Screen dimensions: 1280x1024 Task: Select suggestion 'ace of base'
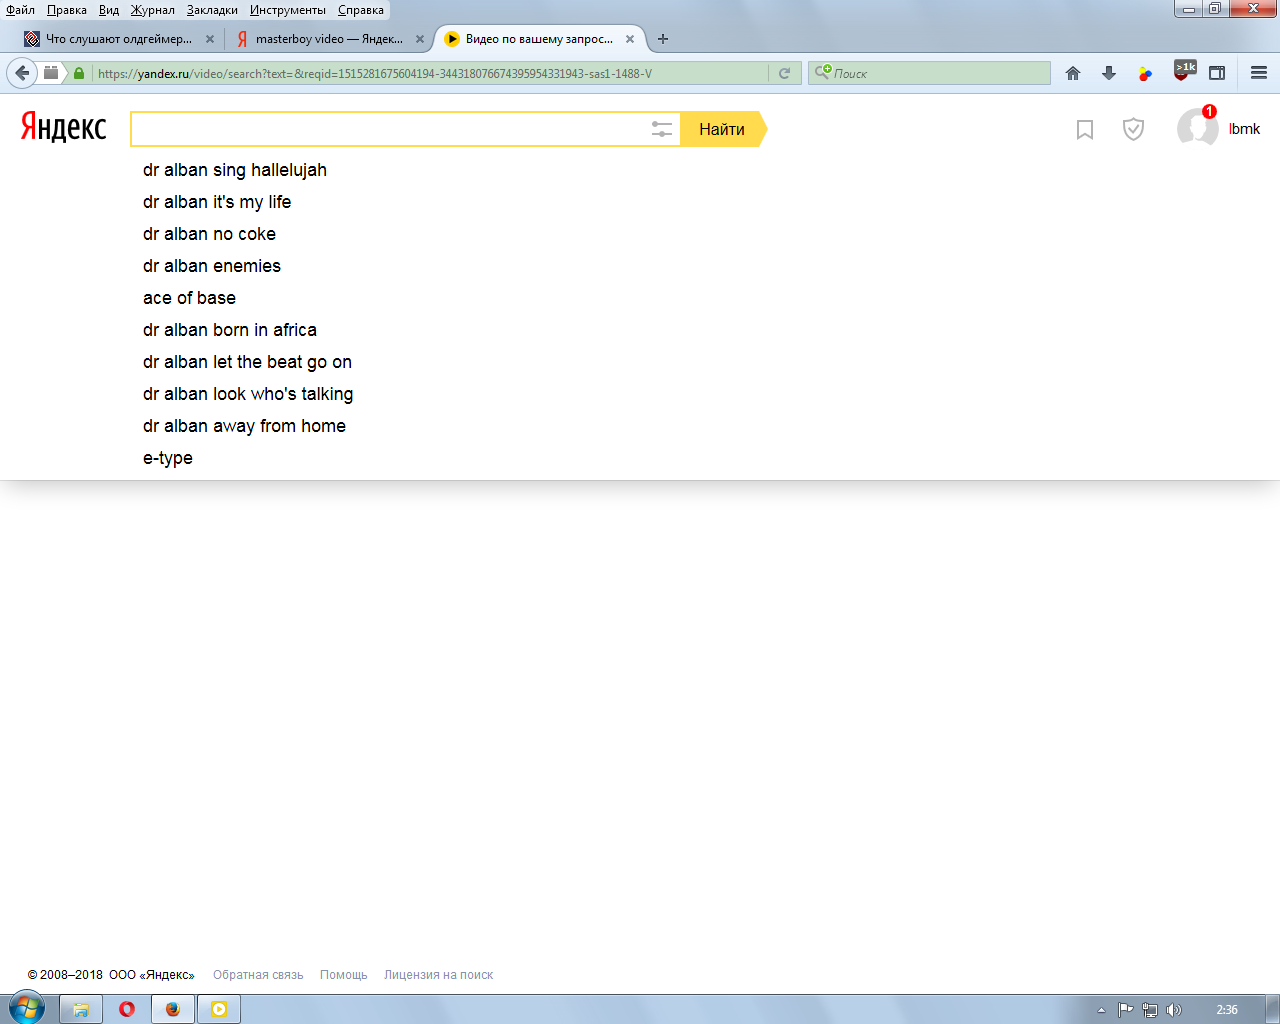189,298
